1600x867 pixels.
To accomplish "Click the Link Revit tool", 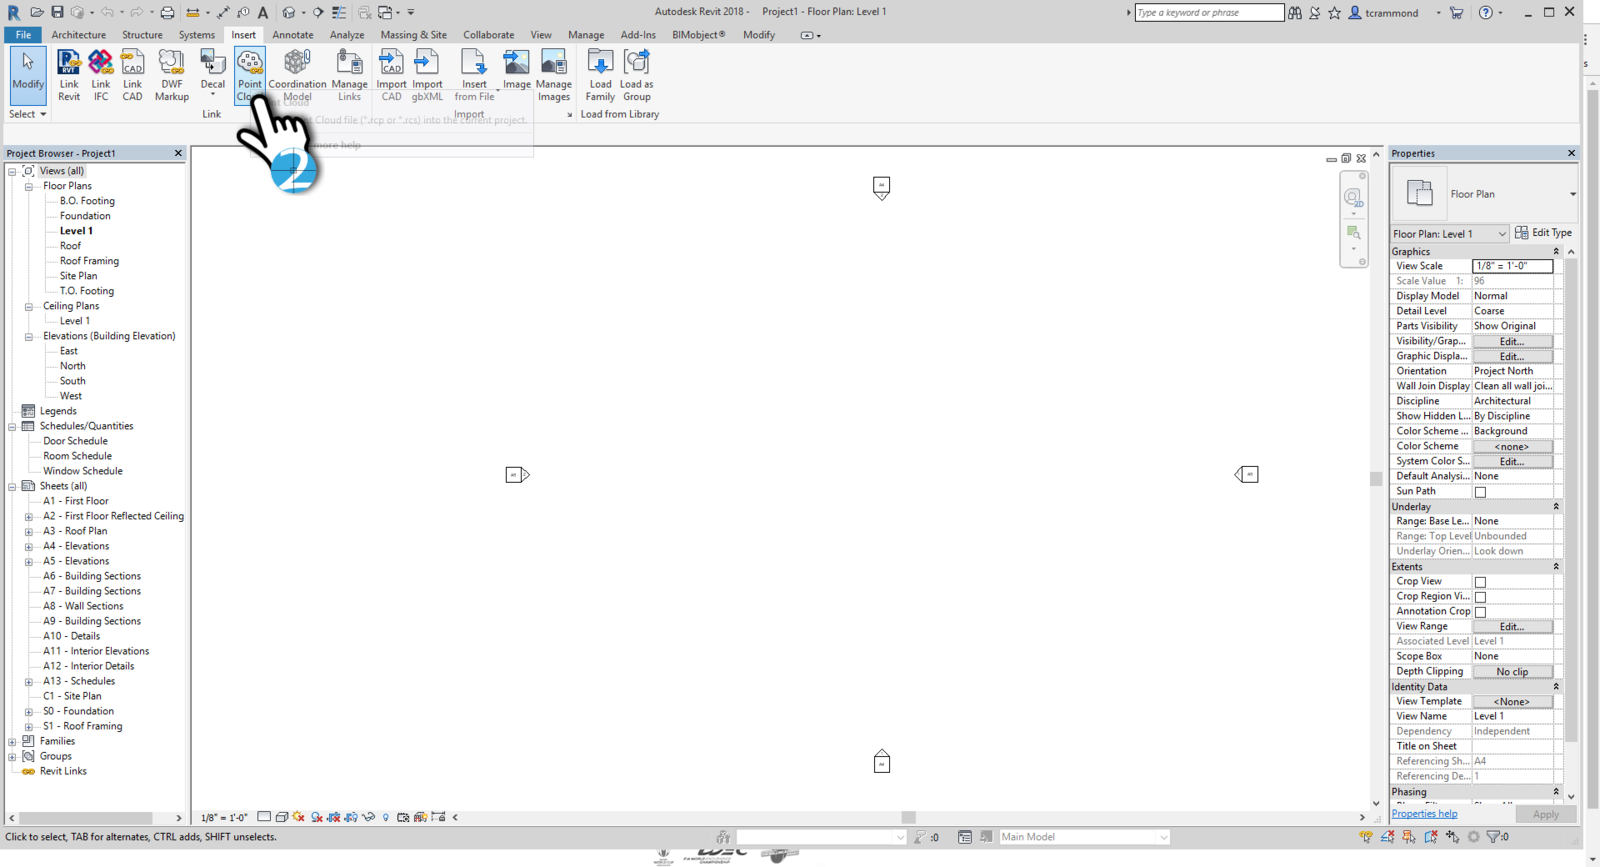I will point(69,74).
